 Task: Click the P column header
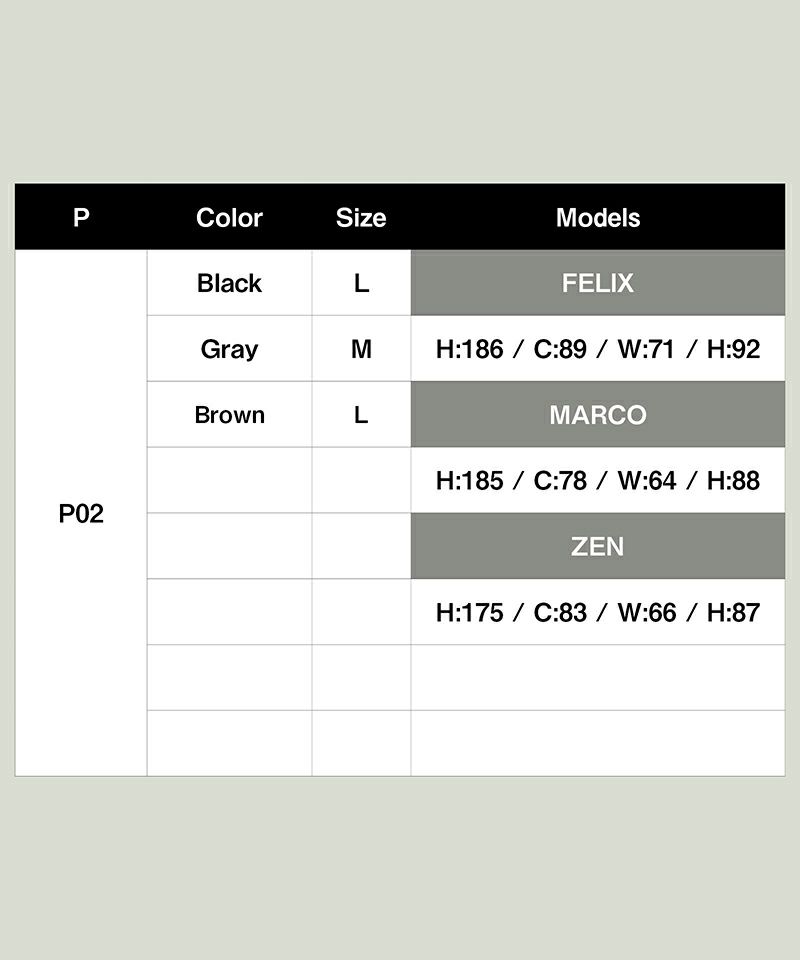tap(81, 217)
